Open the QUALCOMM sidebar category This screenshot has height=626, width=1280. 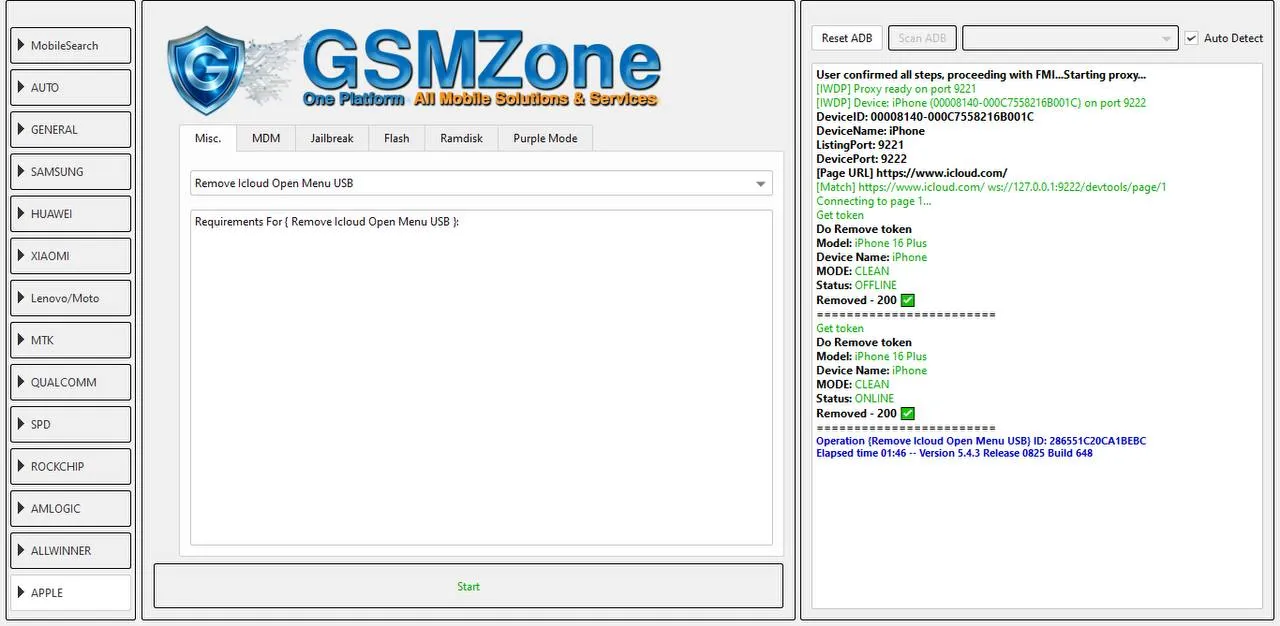[x=71, y=382]
